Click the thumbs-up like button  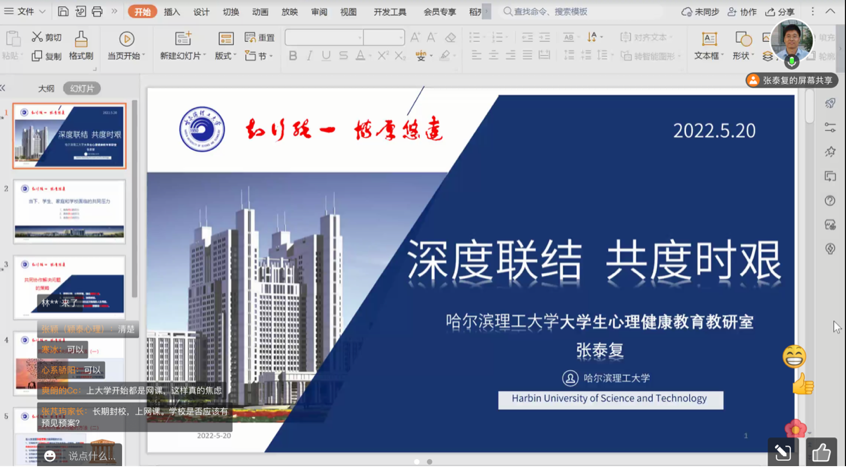point(821,454)
